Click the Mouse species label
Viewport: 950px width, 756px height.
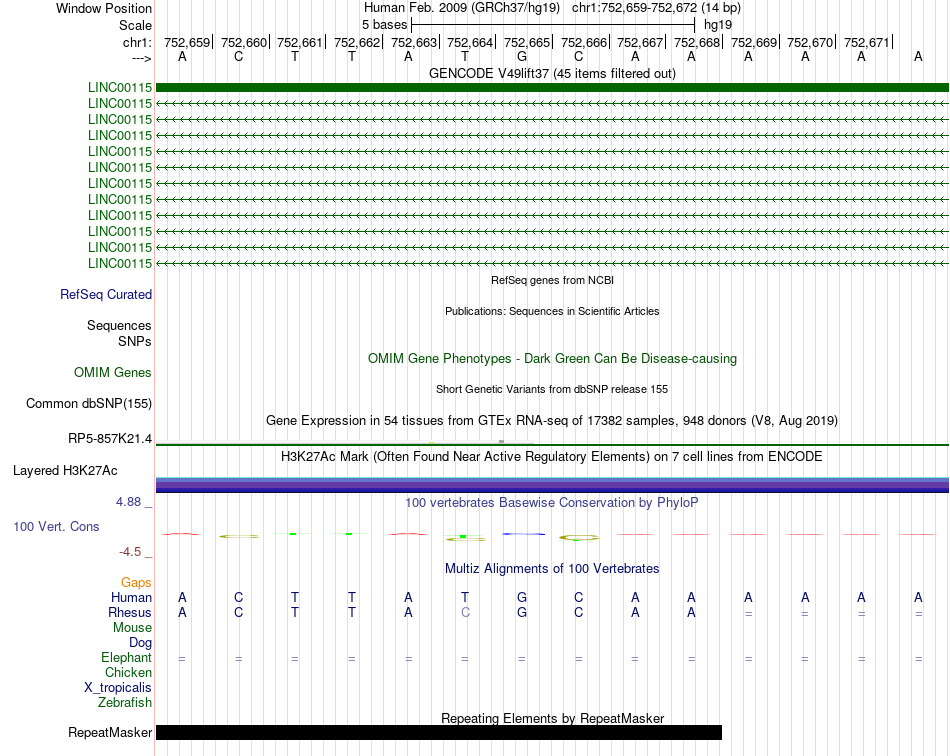(x=132, y=628)
